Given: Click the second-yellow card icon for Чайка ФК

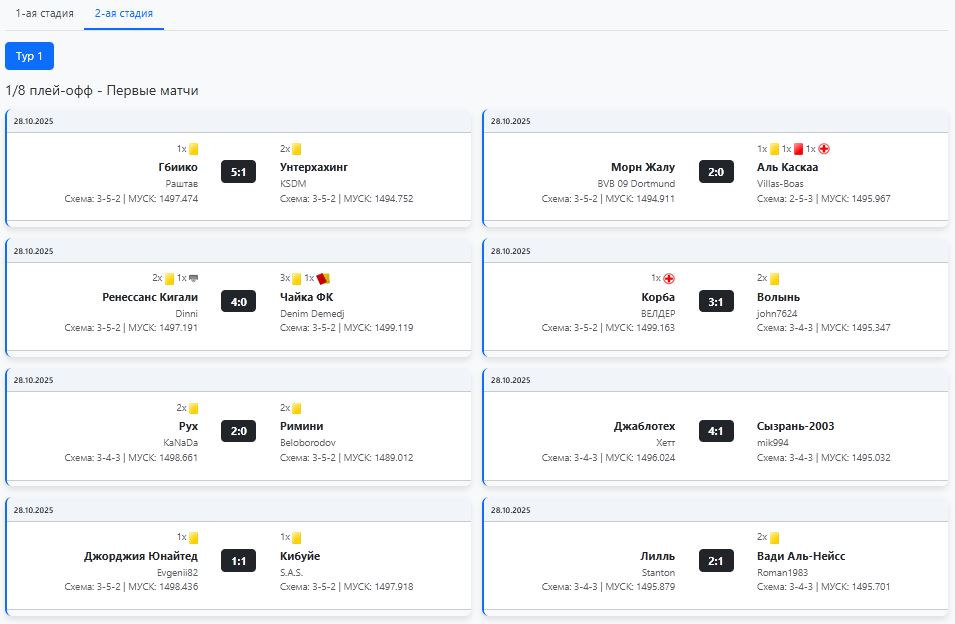Looking at the screenshot, I should [323, 279].
